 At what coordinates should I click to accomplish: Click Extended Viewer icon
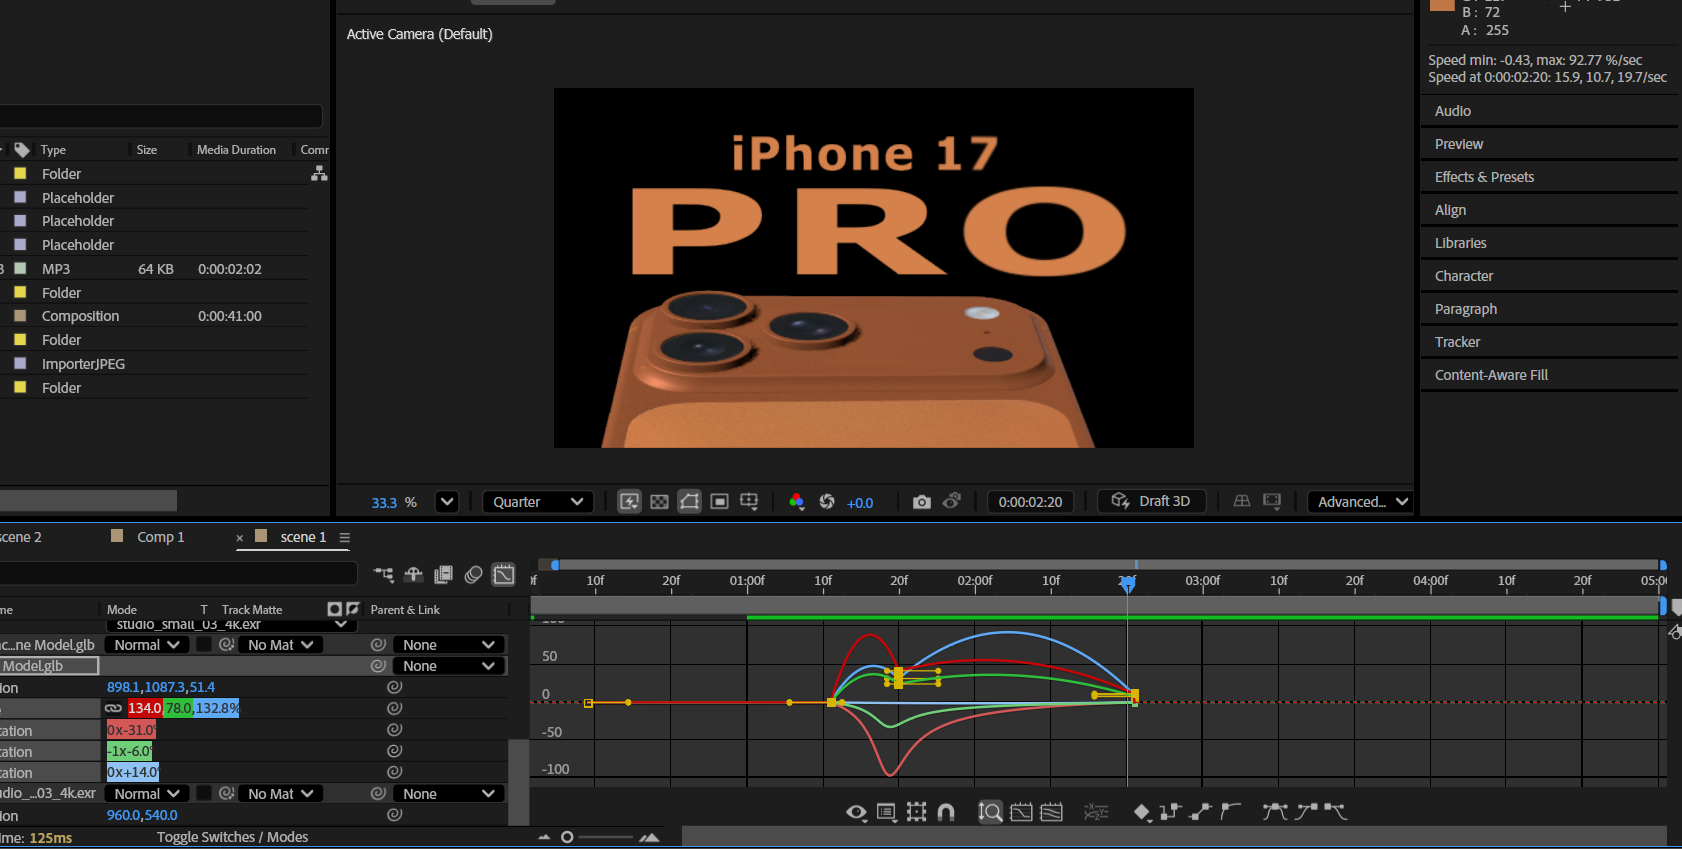(x=1272, y=501)
